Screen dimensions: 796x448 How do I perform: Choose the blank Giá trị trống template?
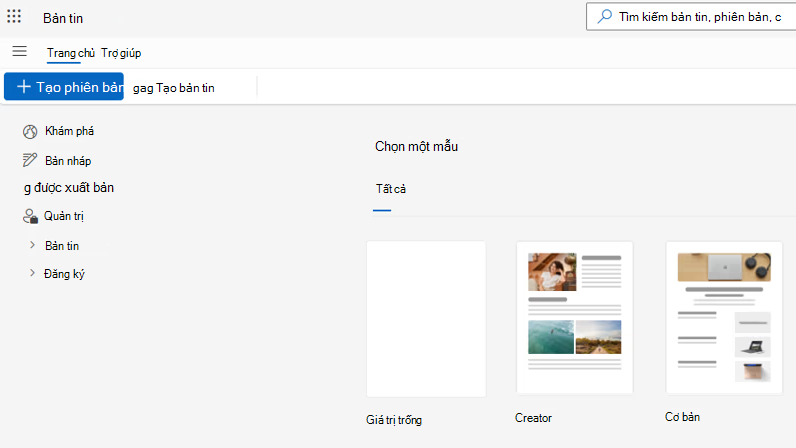[x=426, y=319]
